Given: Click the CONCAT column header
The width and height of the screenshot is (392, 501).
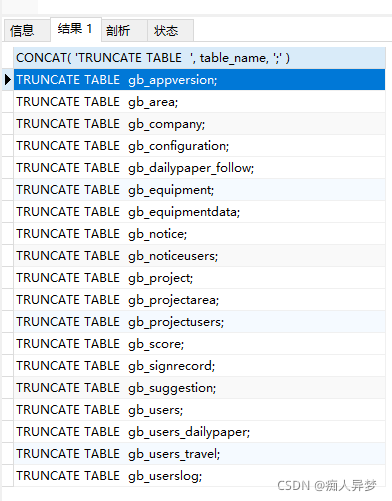Looking at the screenshot, I should tap(199, 58).
